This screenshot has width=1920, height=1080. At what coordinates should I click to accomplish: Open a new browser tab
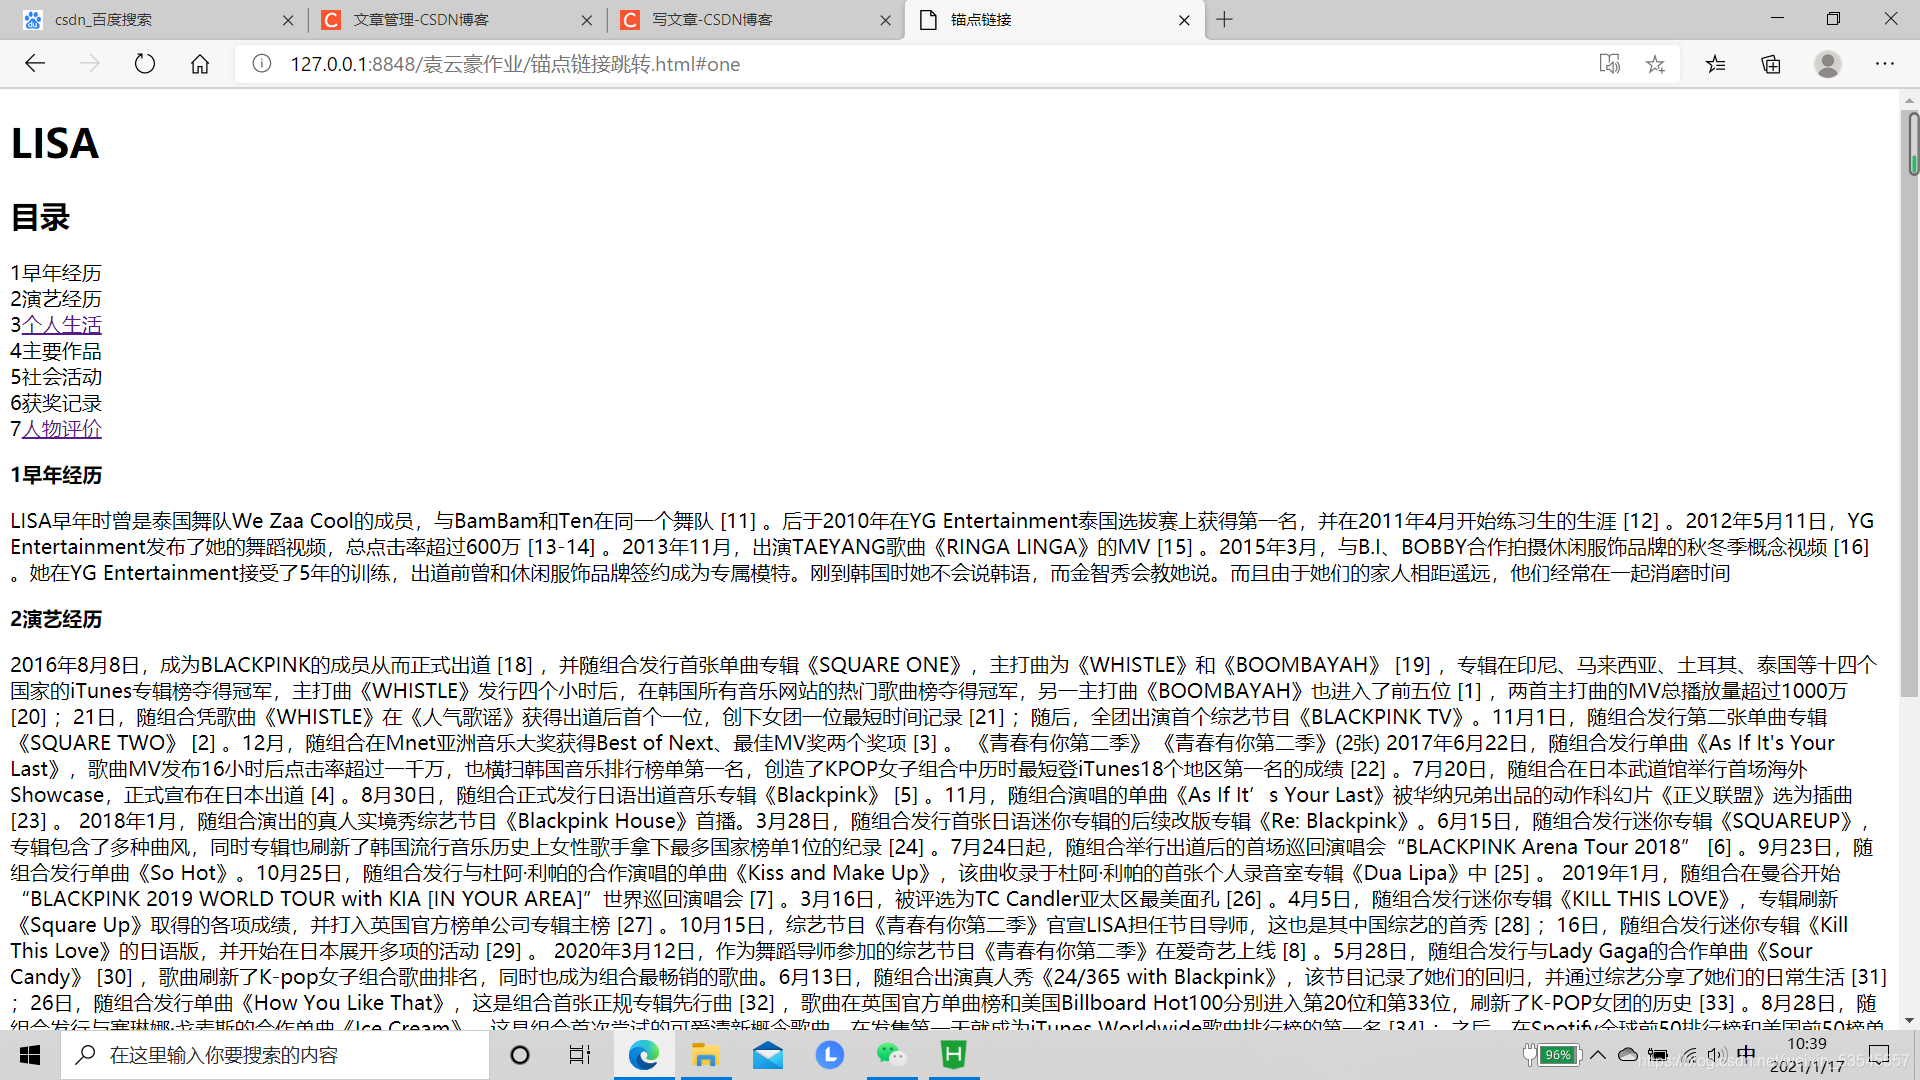coord(1224,20)
